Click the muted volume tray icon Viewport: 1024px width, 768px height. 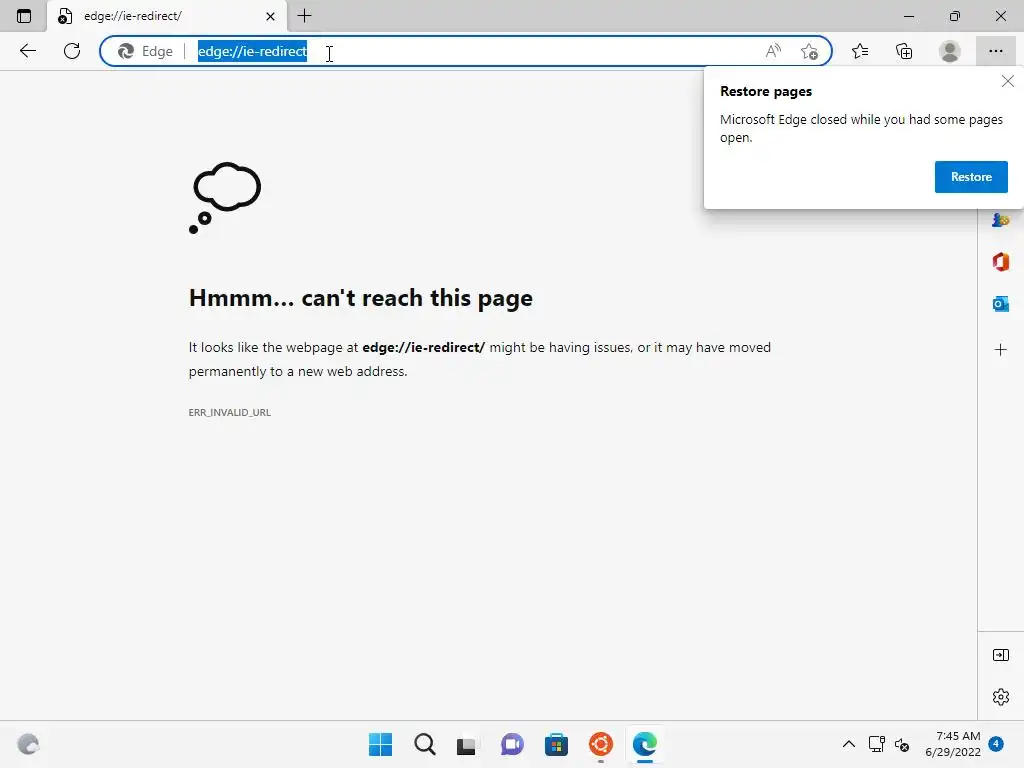click(x=902, y=744)
